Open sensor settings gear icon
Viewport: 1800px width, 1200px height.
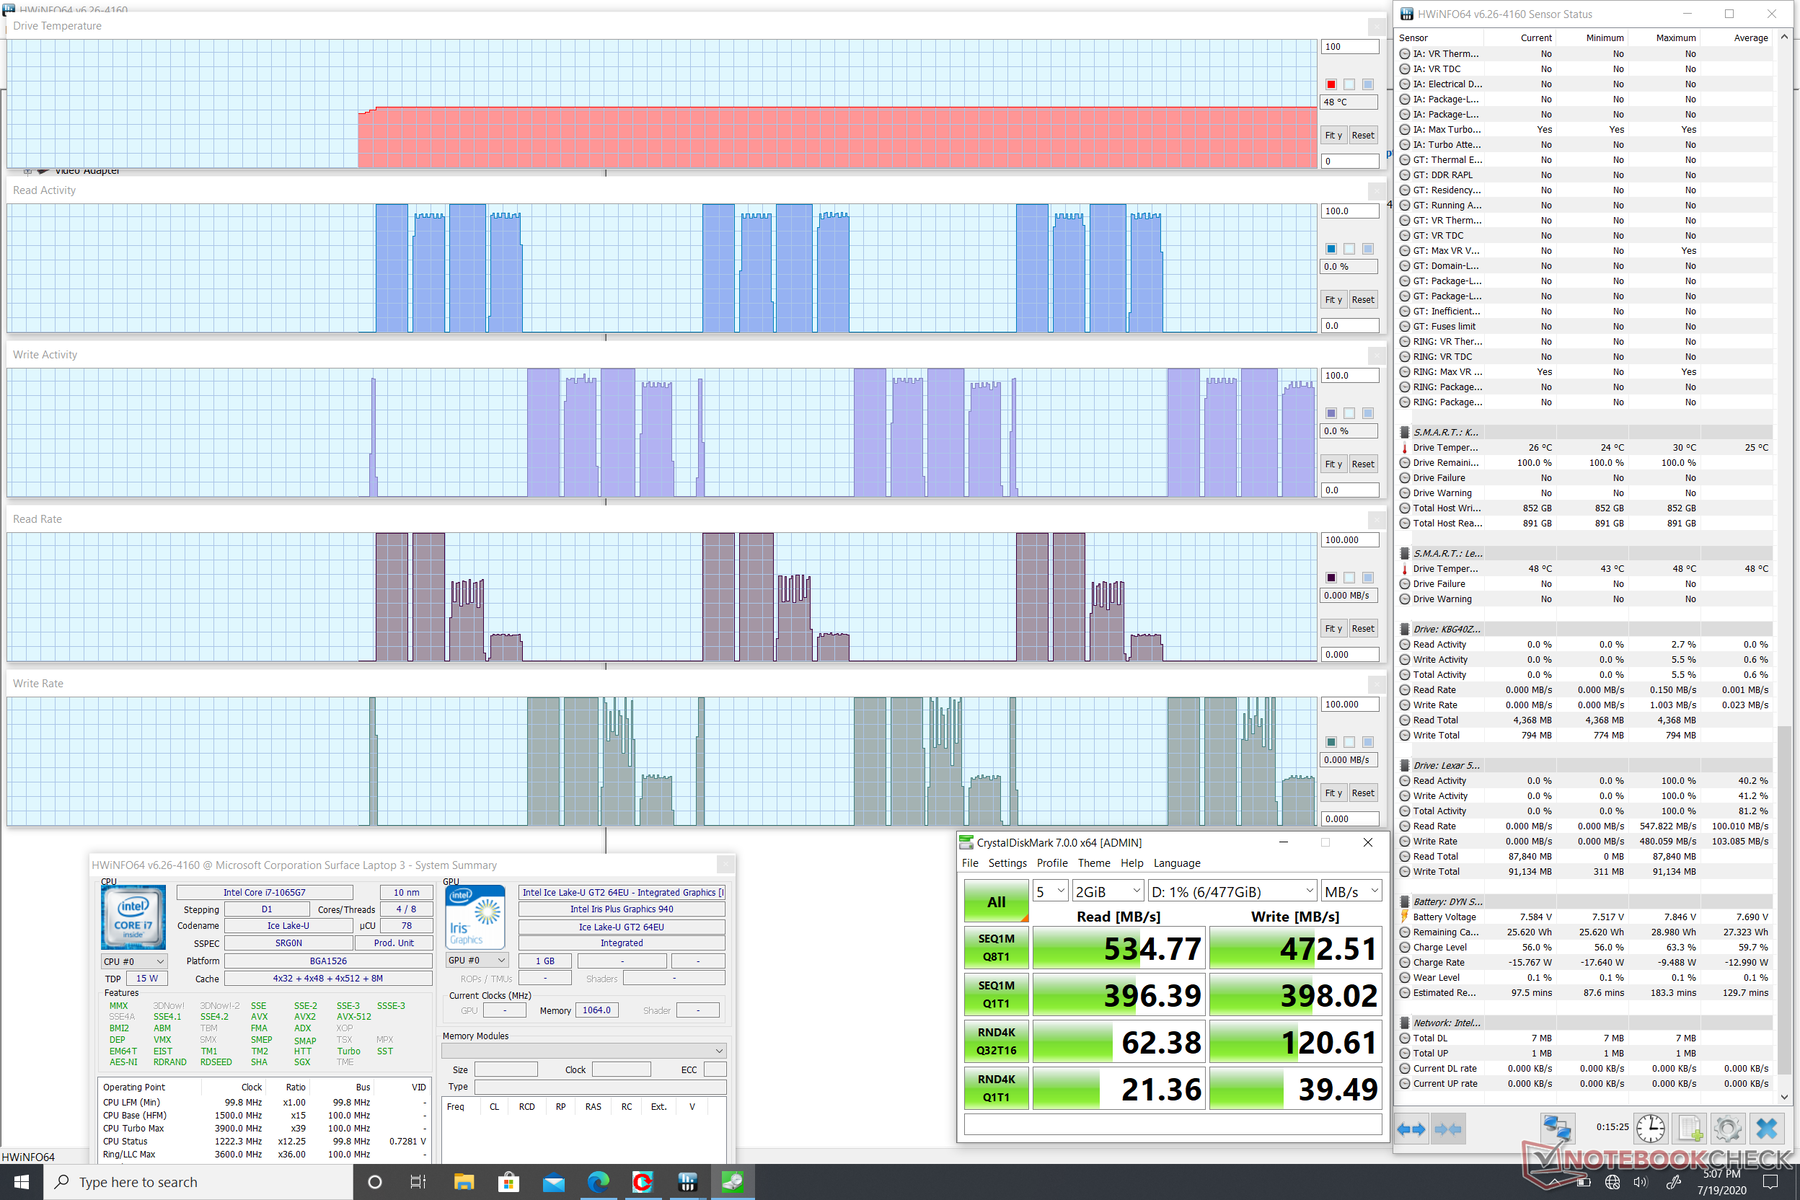pyautogui.click(x=1727, y=1129)
